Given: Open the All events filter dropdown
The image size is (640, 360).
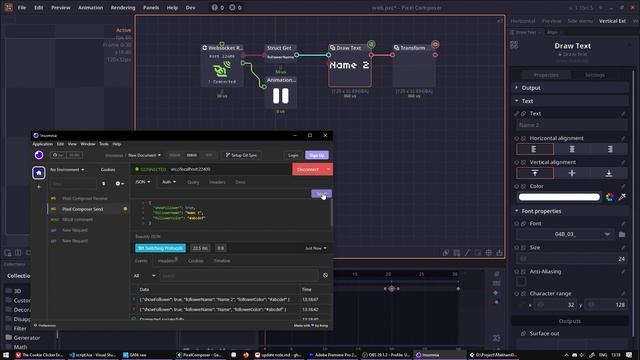Looking at the screenshot, I should (x=144, y=276).
